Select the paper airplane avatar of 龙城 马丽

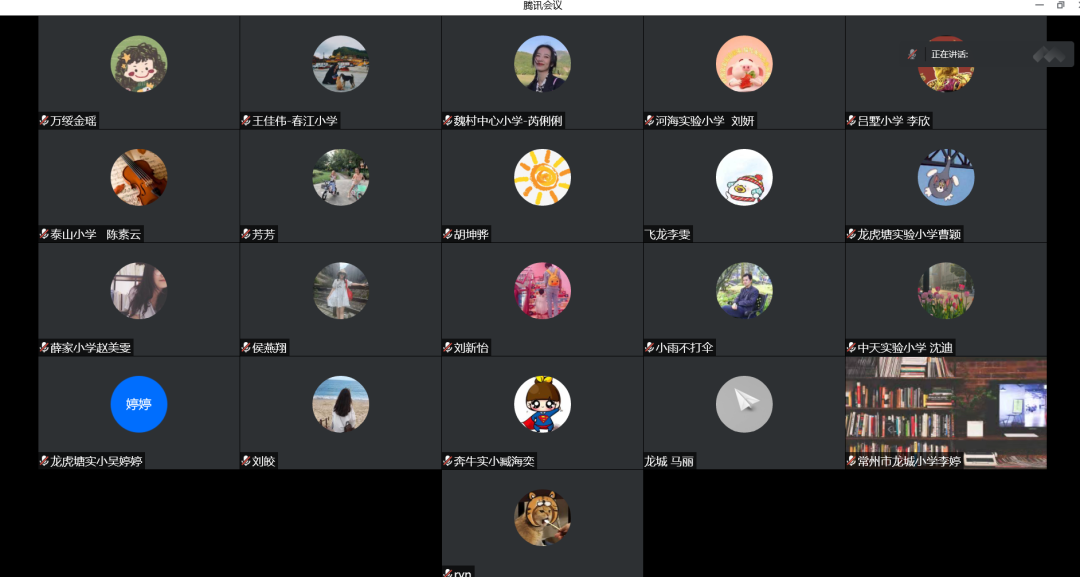click(744, 404)
